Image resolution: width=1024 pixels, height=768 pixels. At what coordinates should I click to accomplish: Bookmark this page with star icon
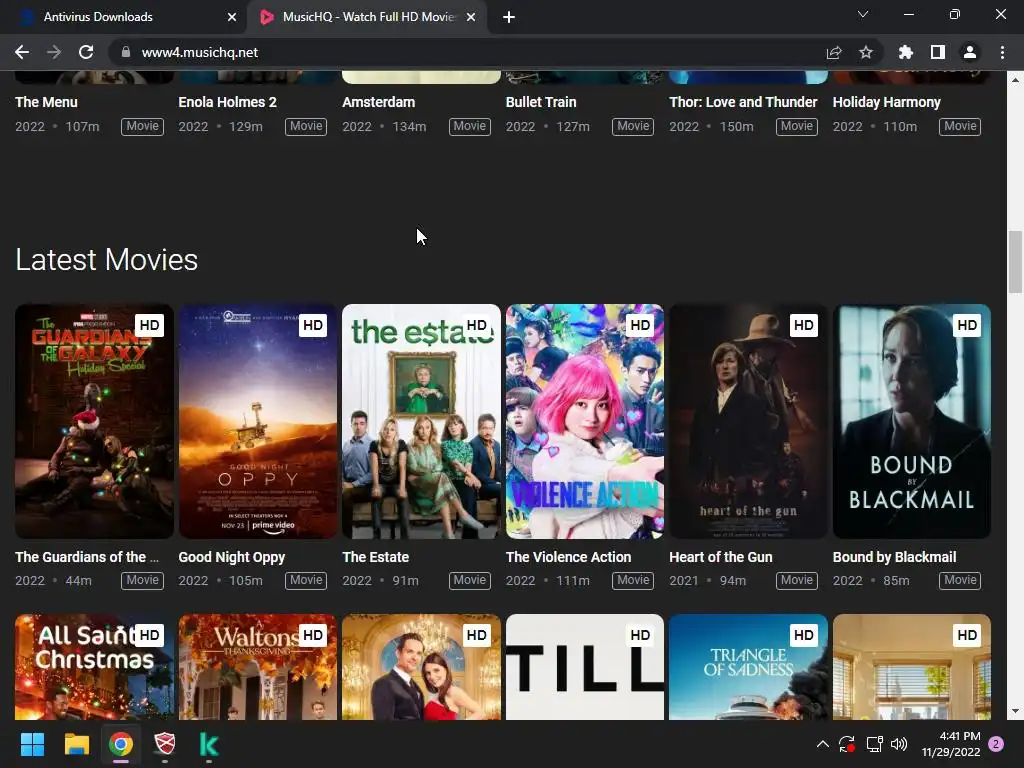click(x=866, y=52)
